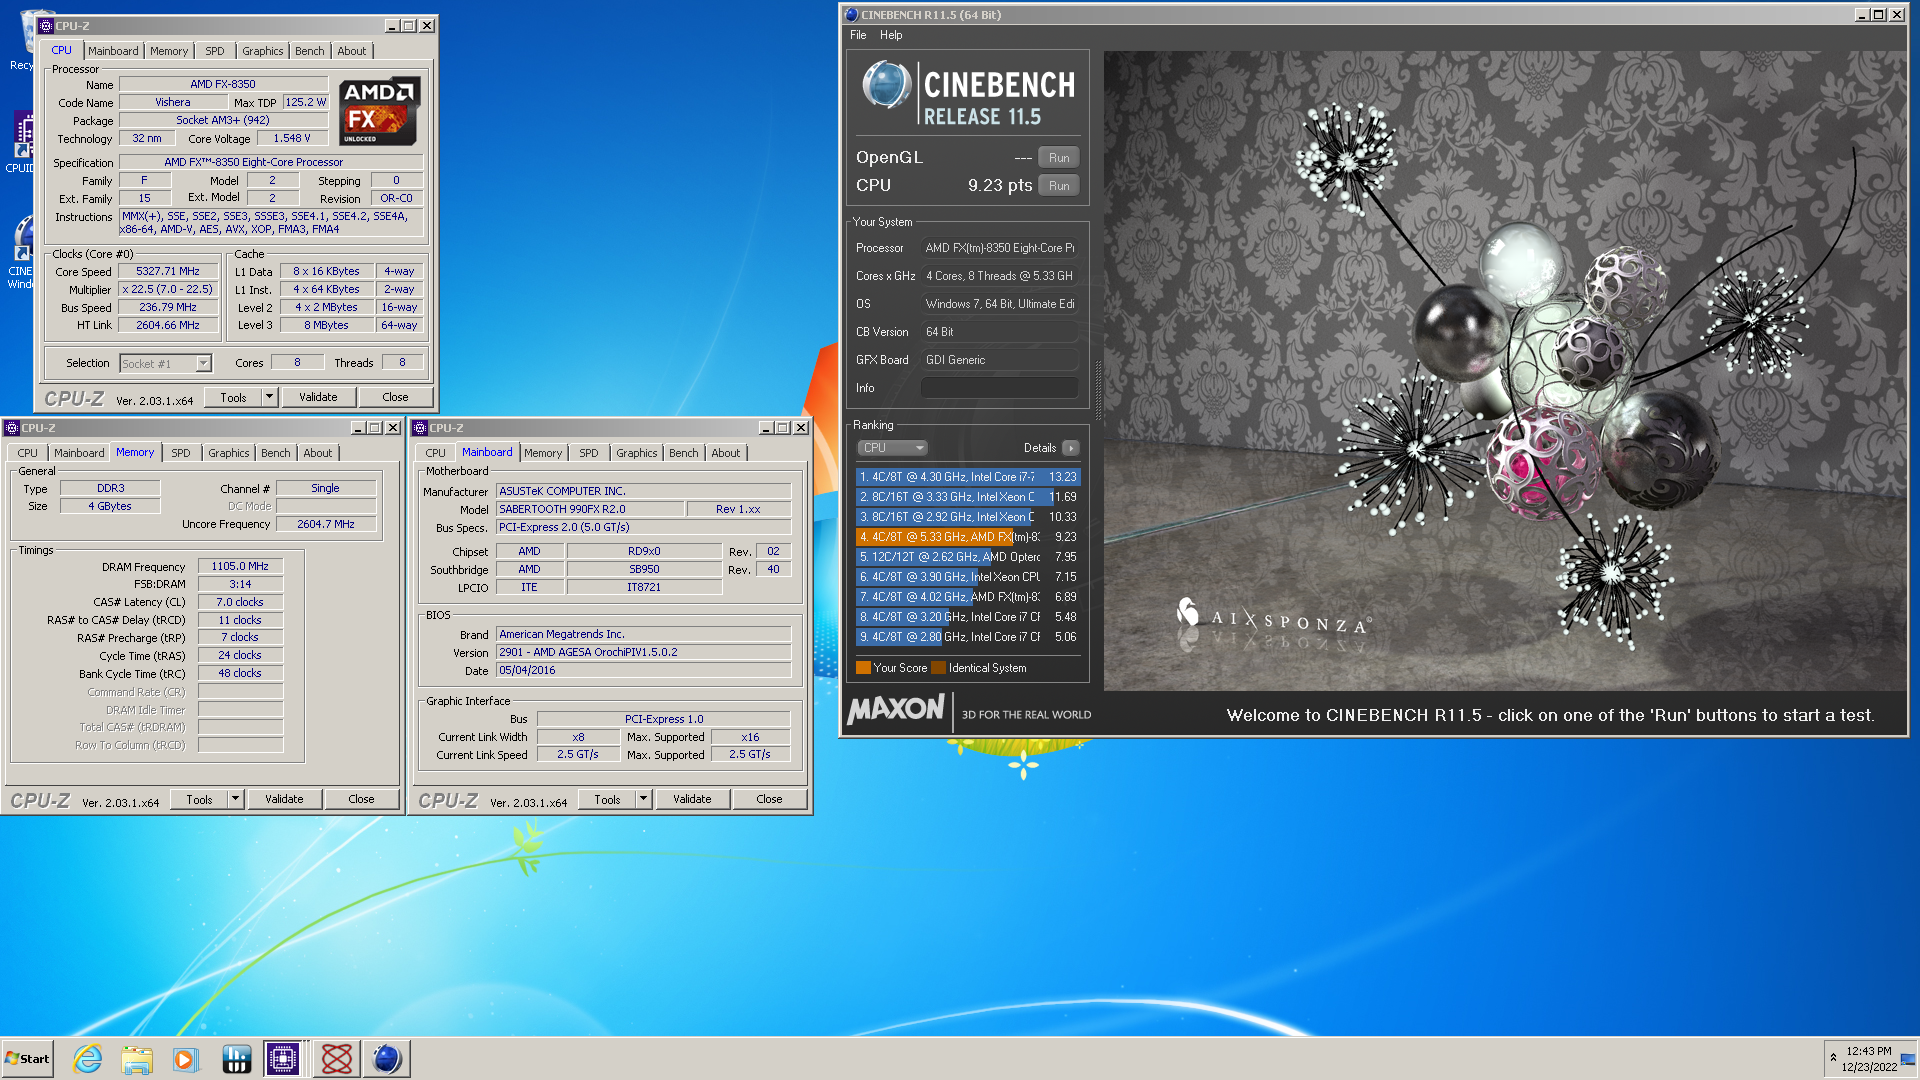This screenshot has width=1920, height=1080.
Task: Click the AMD FX logo in CPU-Z
Action: click(379, 111)
